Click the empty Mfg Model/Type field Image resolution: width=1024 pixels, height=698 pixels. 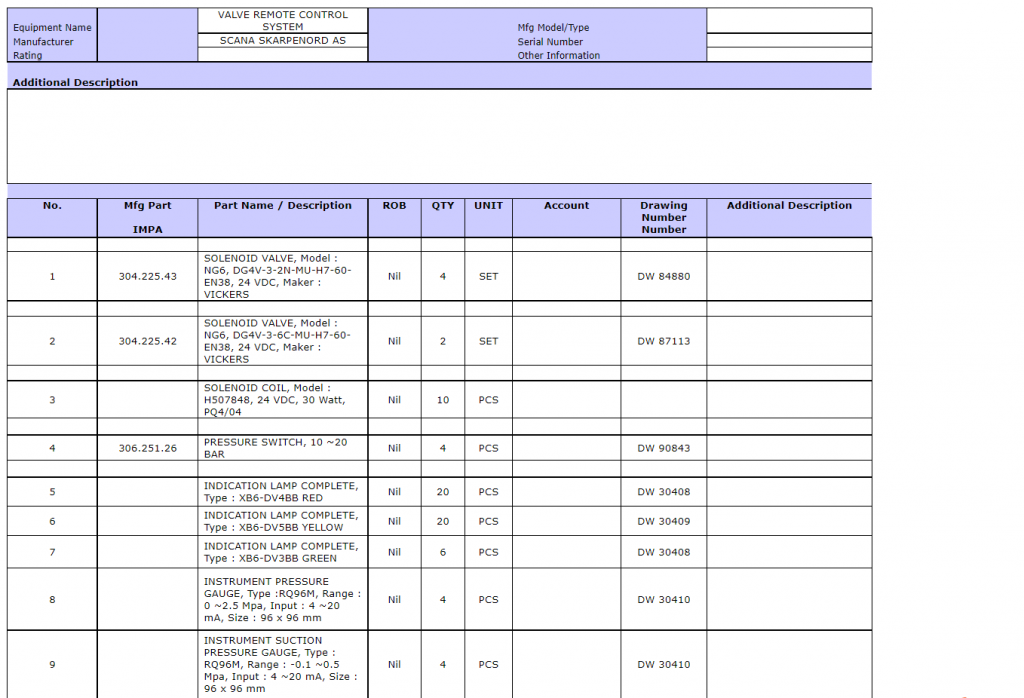click(788, 21)
